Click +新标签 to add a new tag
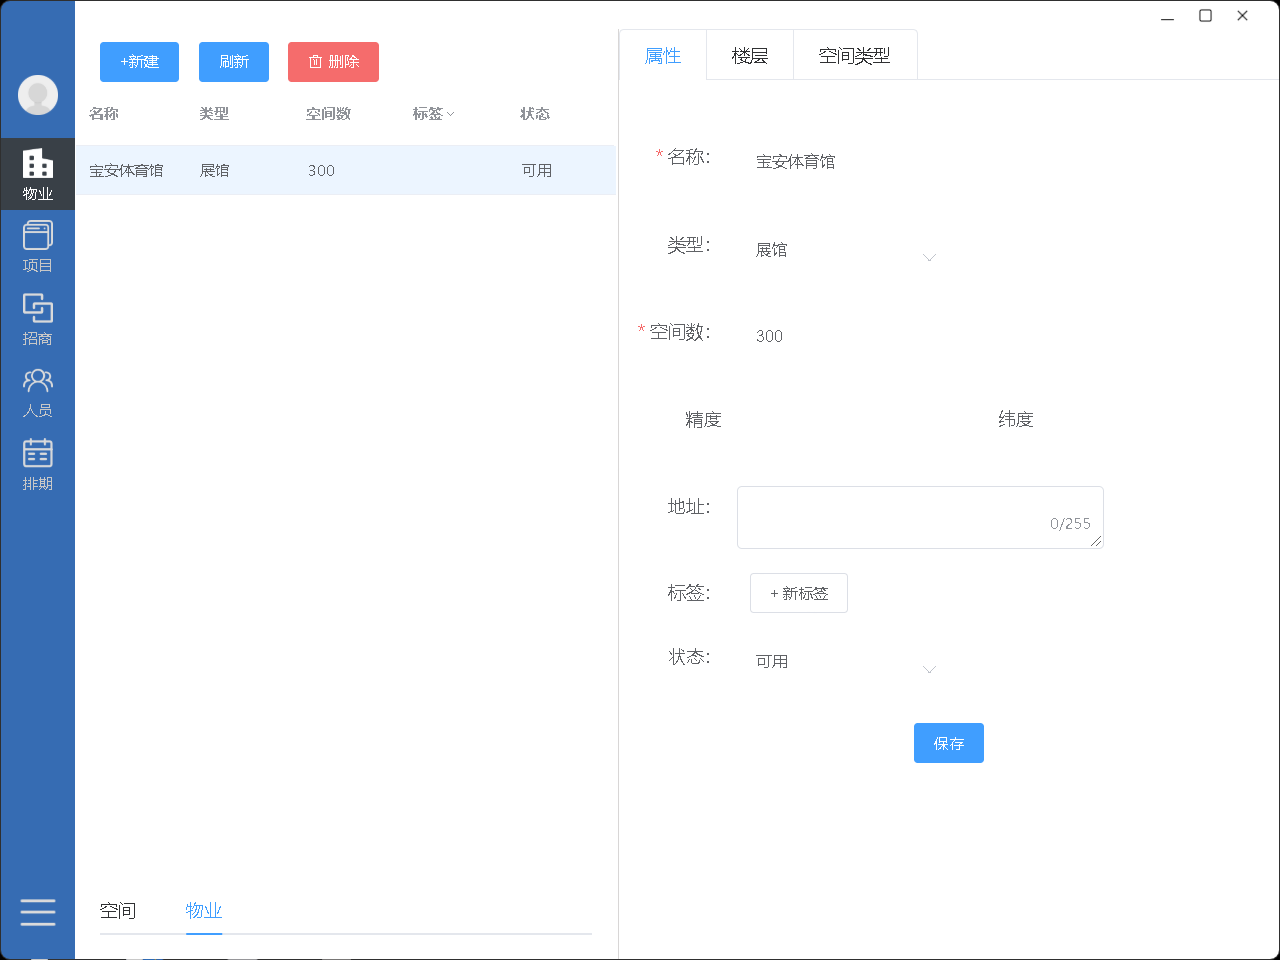 pos(798,593)
